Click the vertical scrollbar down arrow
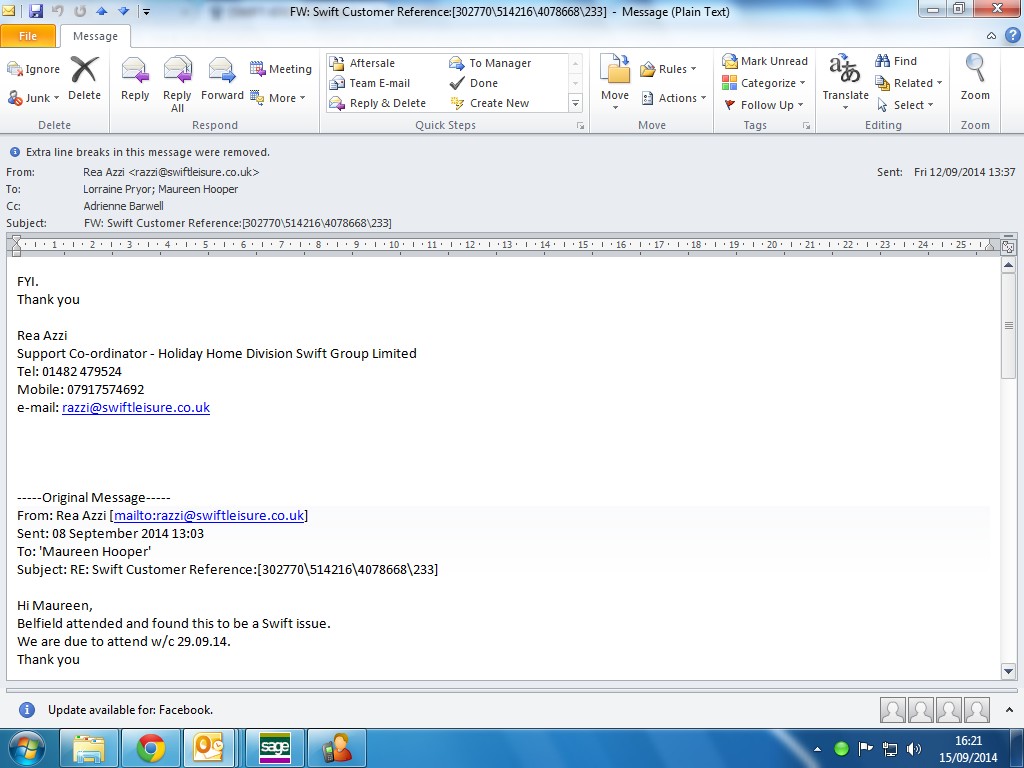1024x768 pixels. [1008, 671]
